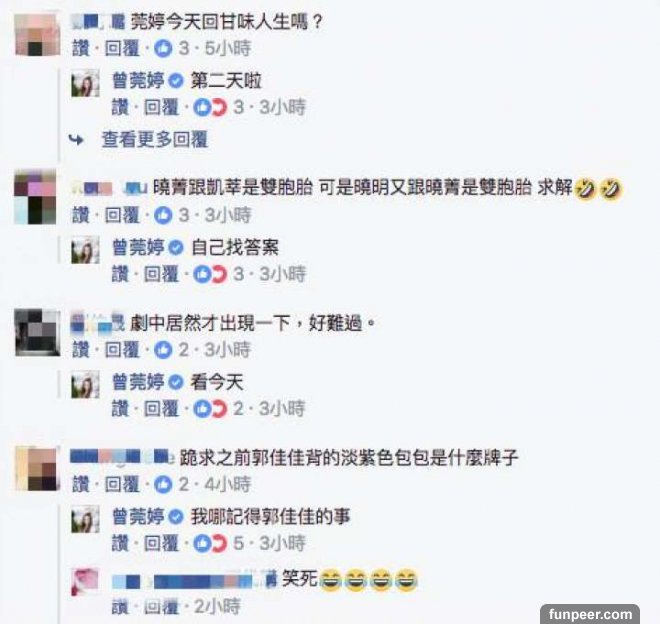Click the verified badge beside the 看今天 reply
This screenshot has height=624, width=660.
coord(176,382)
